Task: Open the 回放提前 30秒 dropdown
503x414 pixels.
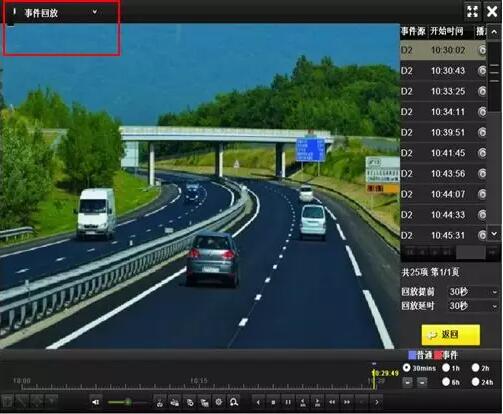Action: click(x=473, y=292)
